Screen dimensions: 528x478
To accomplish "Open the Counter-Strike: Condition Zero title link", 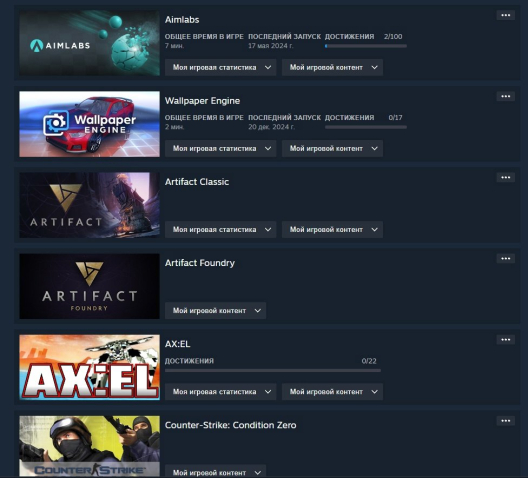I will coord(231,425).
